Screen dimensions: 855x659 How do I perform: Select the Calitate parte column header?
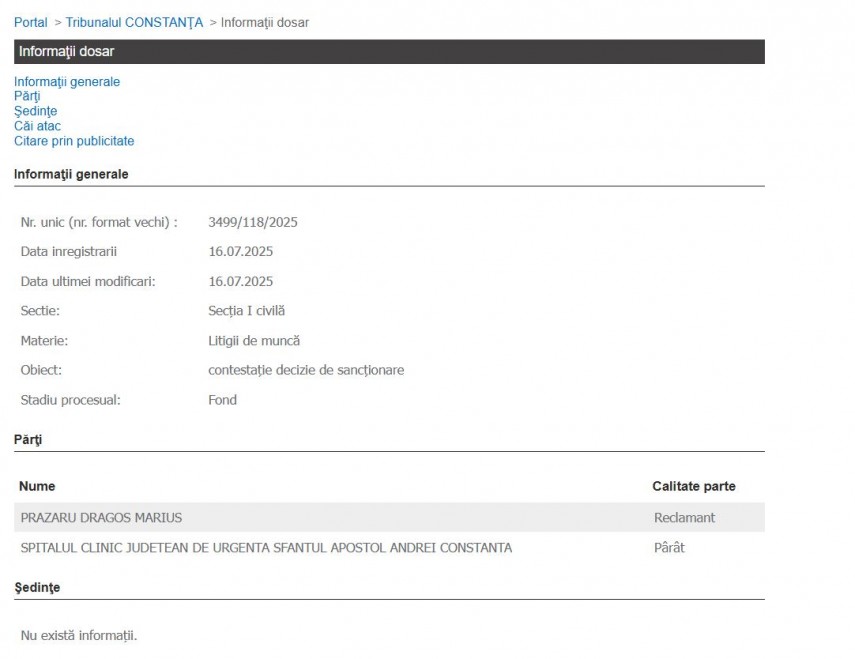(x=694, y=486)
